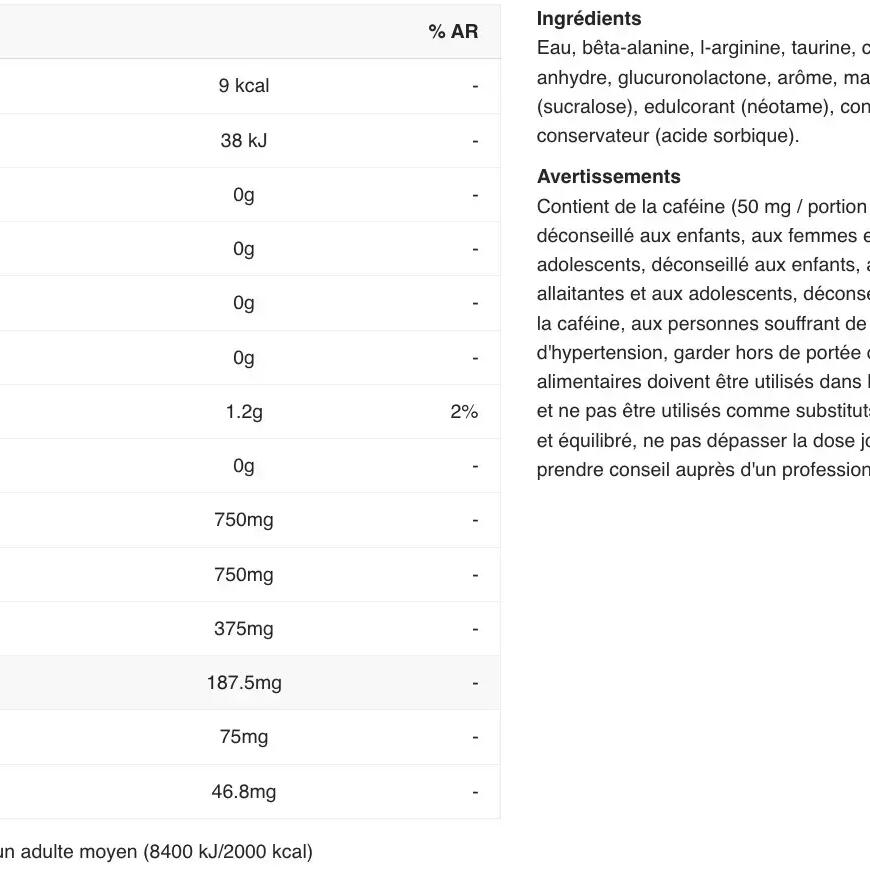Screen dimensions: 870x870
Task: Click the Ingrédients heading
Action: coord(589,18)
